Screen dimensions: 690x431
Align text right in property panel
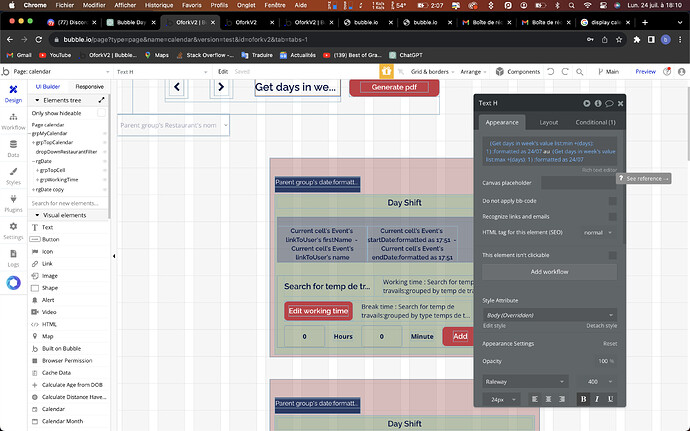point(562,399)
